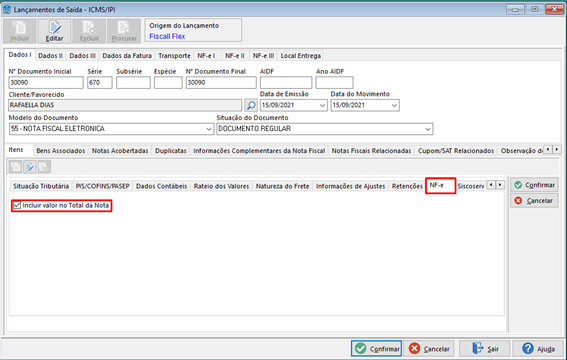Click the Ano AIDF field
The height and width of the screenshot is (360, 567).
tap(334, 82)
